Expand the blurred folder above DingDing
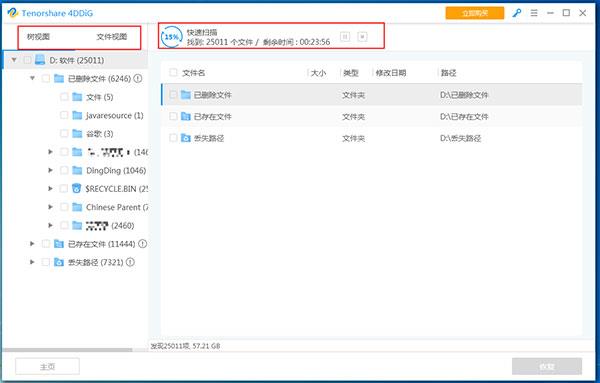 point(50,152)
